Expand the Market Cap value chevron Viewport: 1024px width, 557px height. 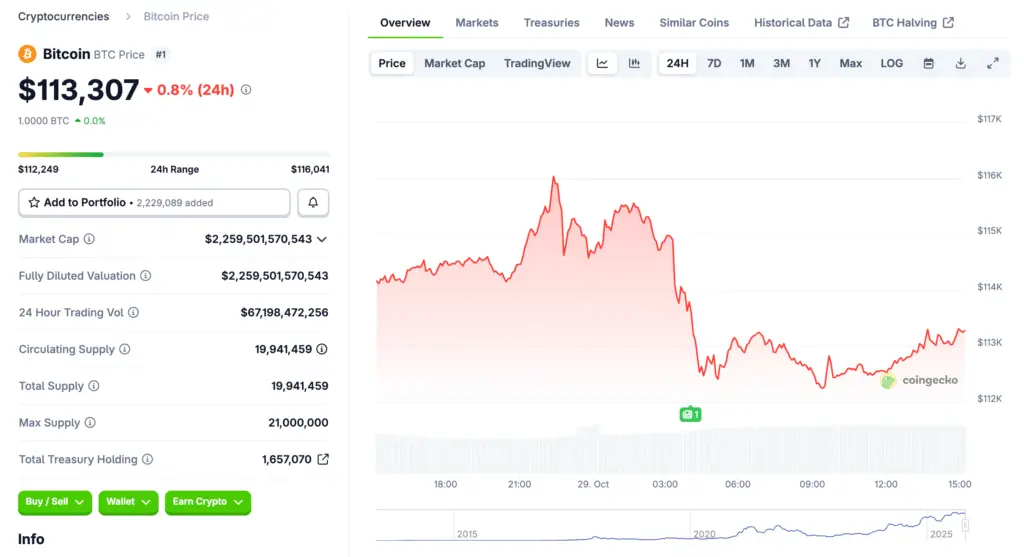click(322, 240)
